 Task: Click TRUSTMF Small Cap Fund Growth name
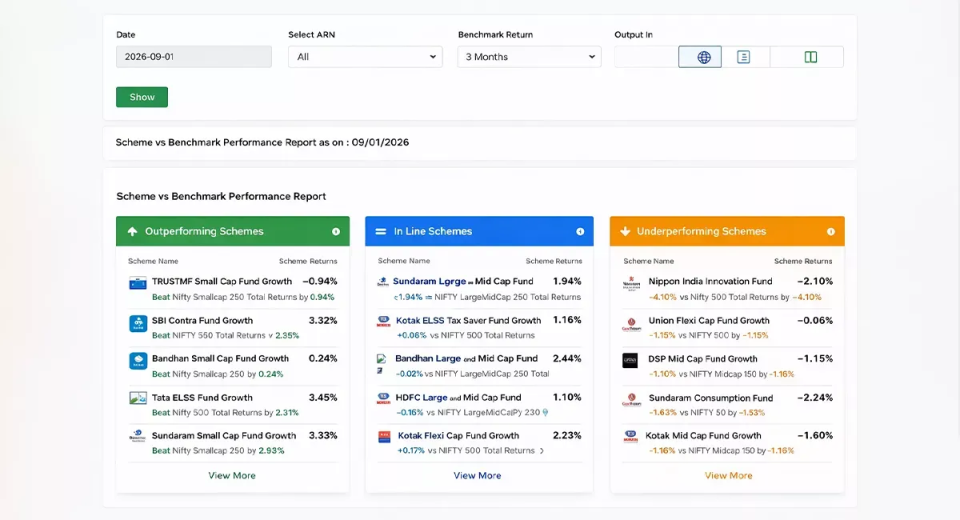click(x=222, y=281)
